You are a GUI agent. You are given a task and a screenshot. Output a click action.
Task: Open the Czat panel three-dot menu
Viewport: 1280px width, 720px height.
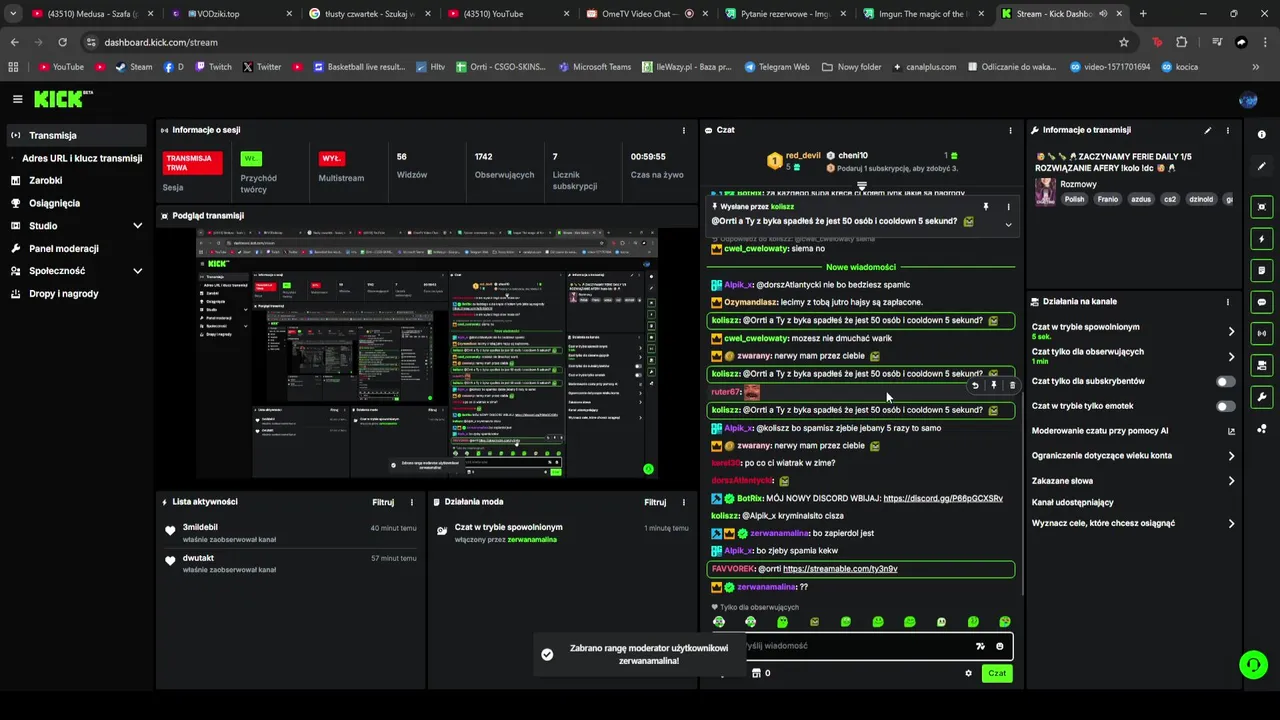coord(1010,130)
